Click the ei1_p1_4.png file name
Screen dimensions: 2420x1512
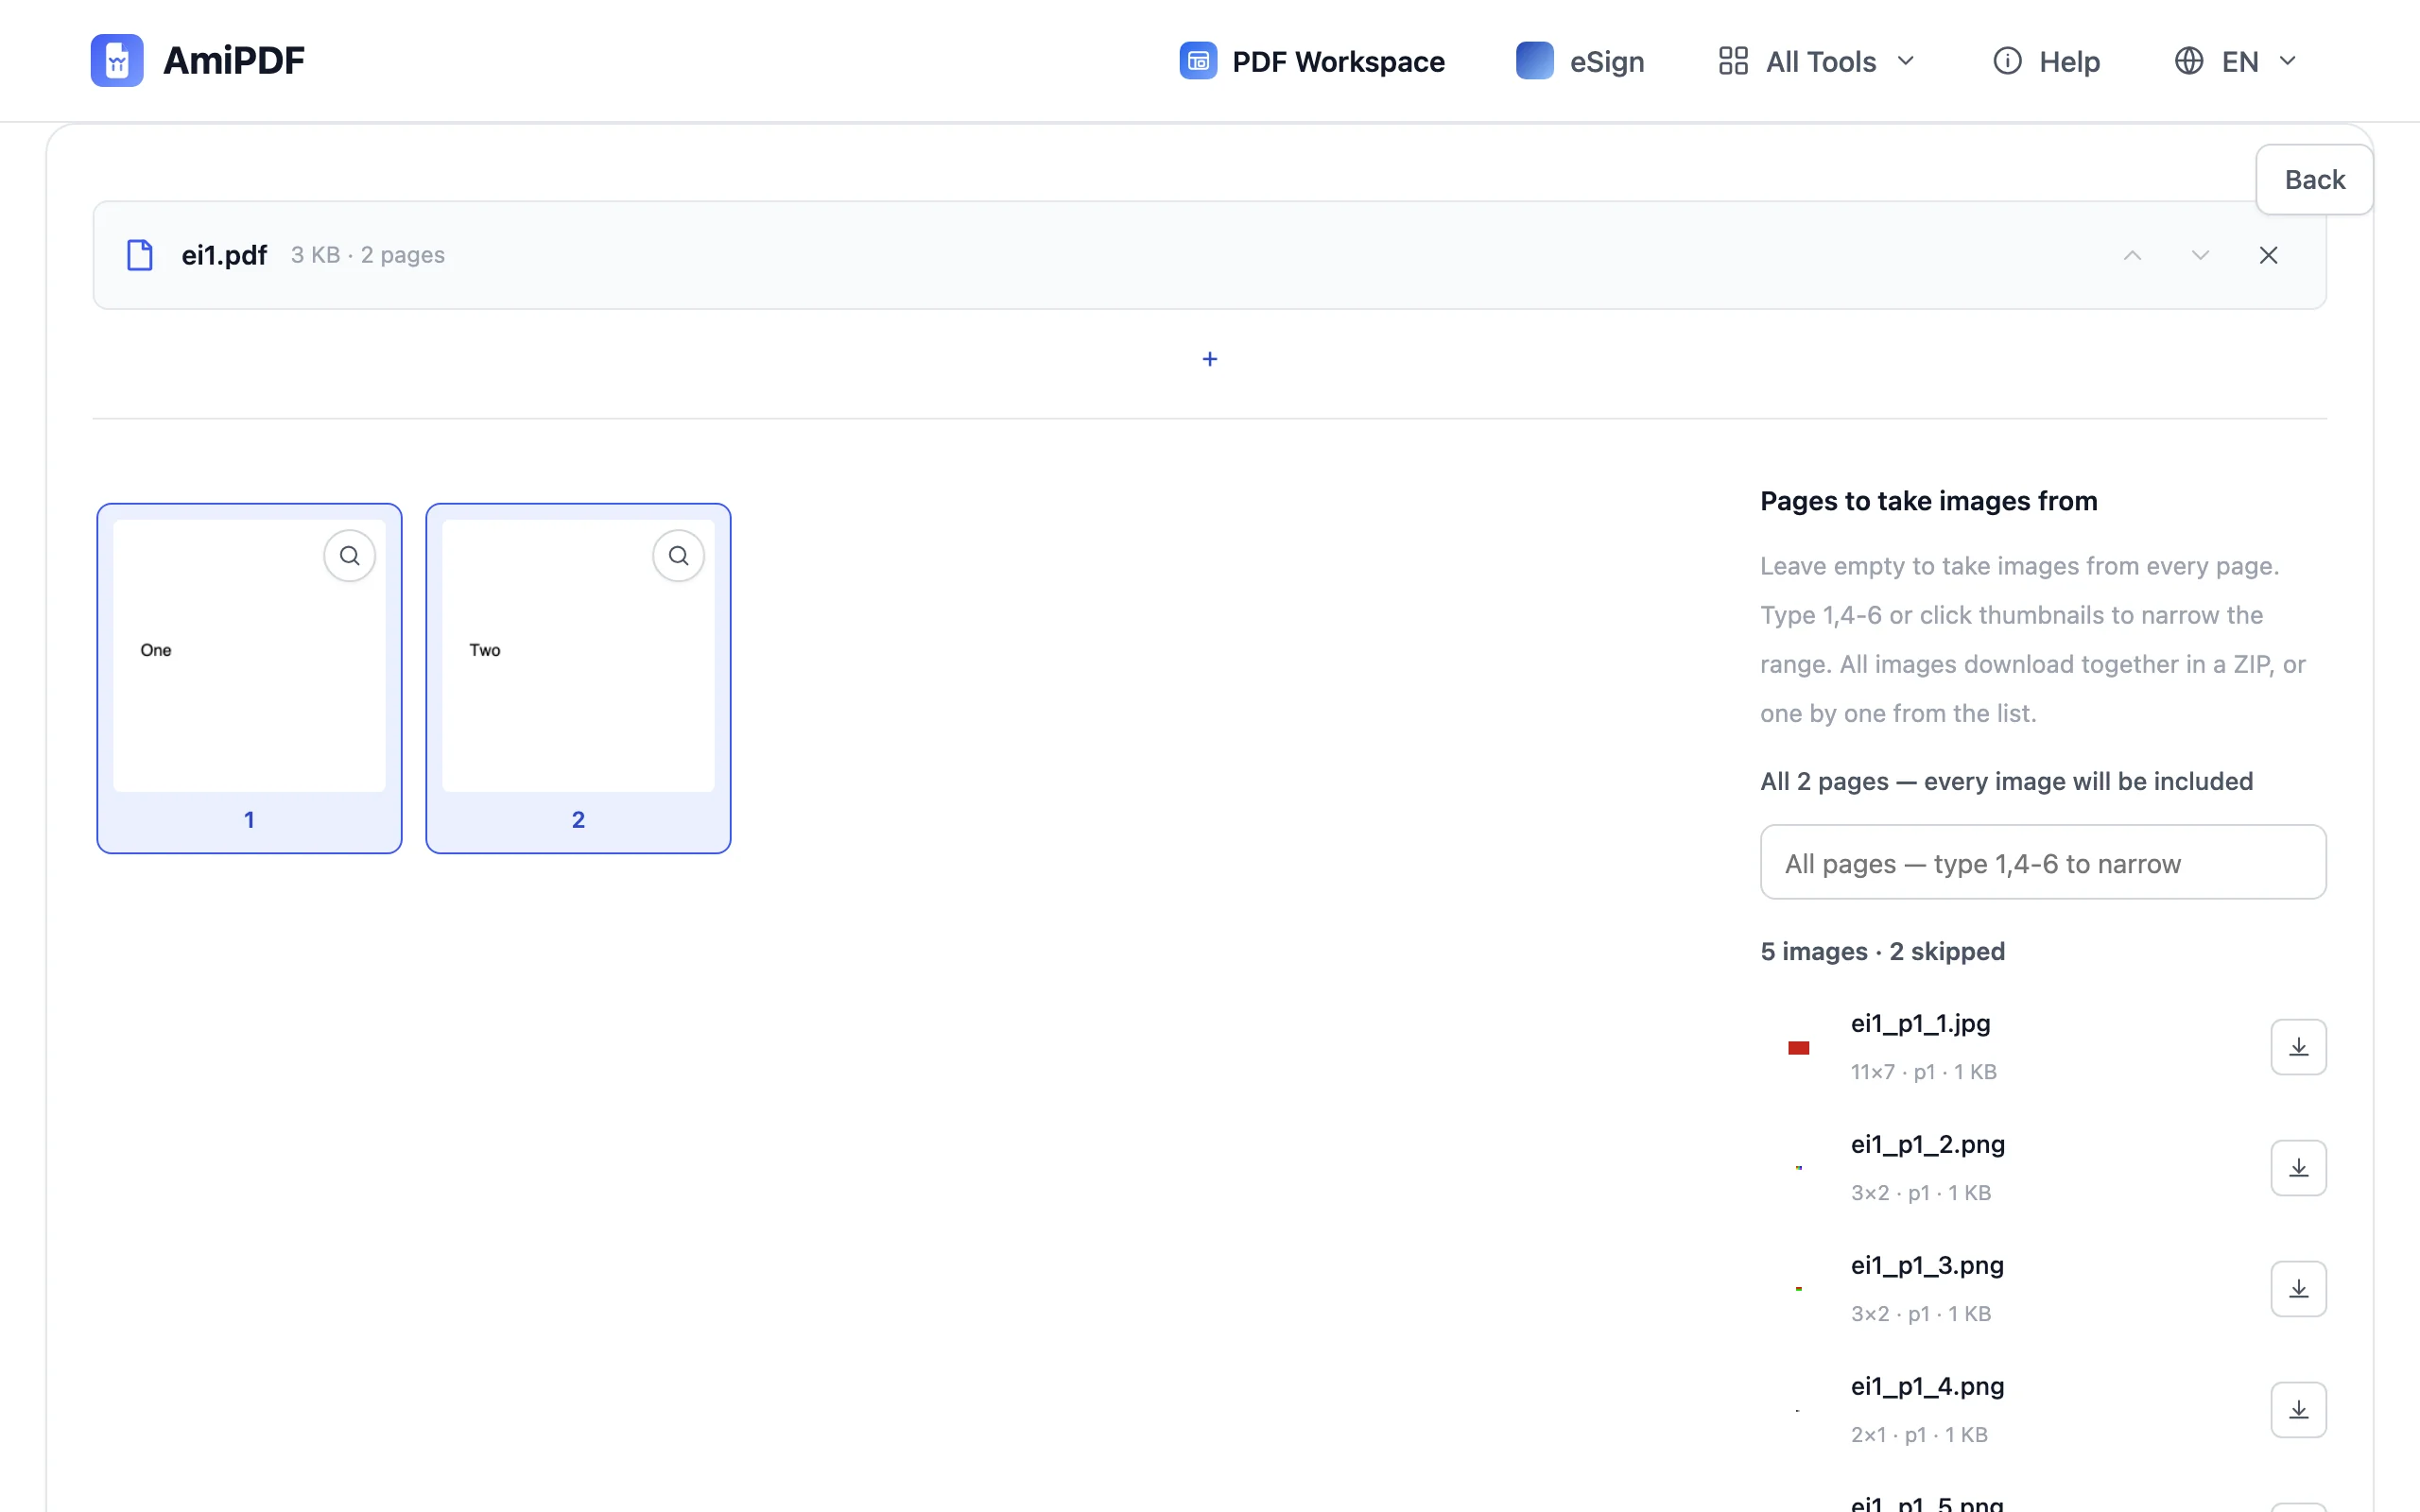tap(1927, 1387)
